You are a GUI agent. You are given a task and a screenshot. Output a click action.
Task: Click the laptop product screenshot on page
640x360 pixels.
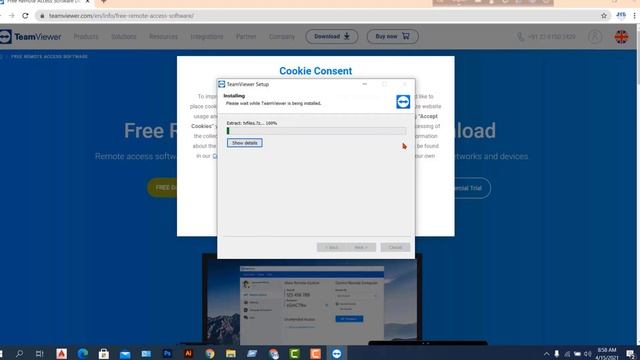(x=312, y=300)
